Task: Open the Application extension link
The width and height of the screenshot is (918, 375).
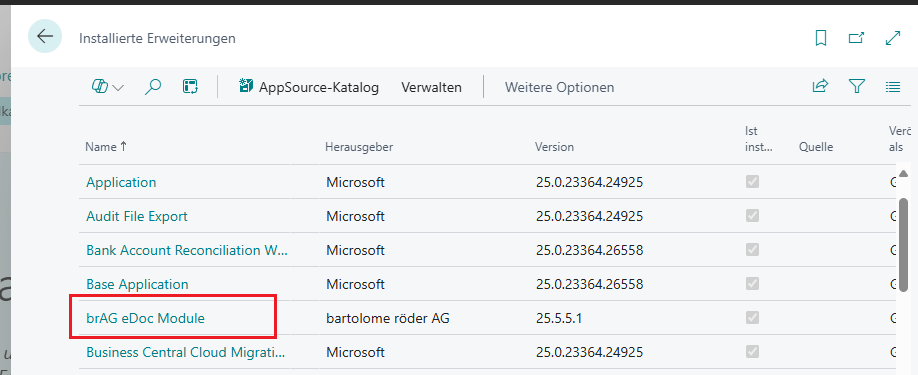Action: pos(121,182)
